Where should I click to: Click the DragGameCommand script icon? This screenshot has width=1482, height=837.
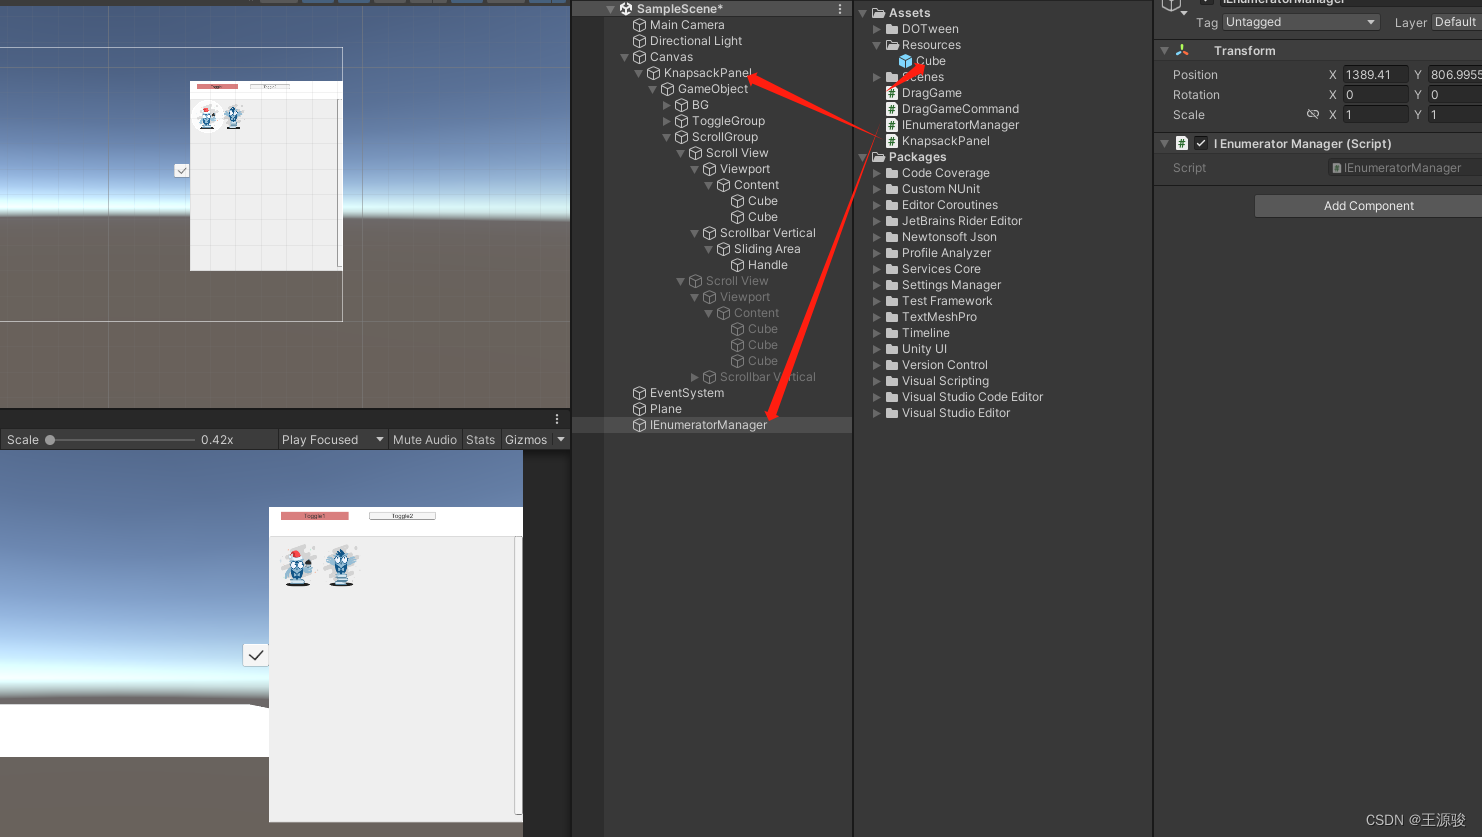[x=892, y=109]
